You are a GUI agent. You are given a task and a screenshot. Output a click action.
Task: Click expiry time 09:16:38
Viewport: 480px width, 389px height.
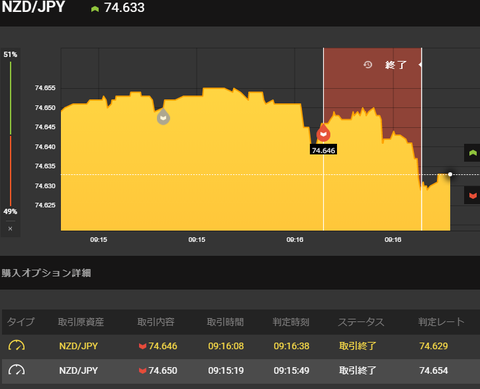(x=291, y=346)
